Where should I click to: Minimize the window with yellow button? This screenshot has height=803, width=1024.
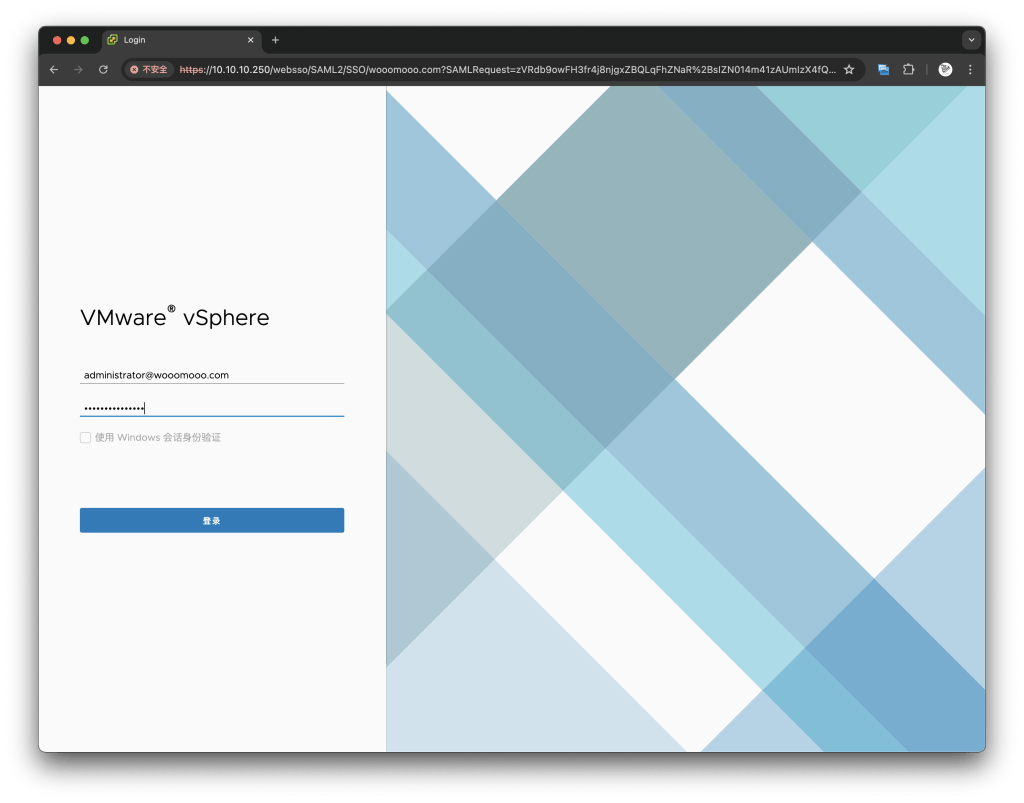click(71, 40)
